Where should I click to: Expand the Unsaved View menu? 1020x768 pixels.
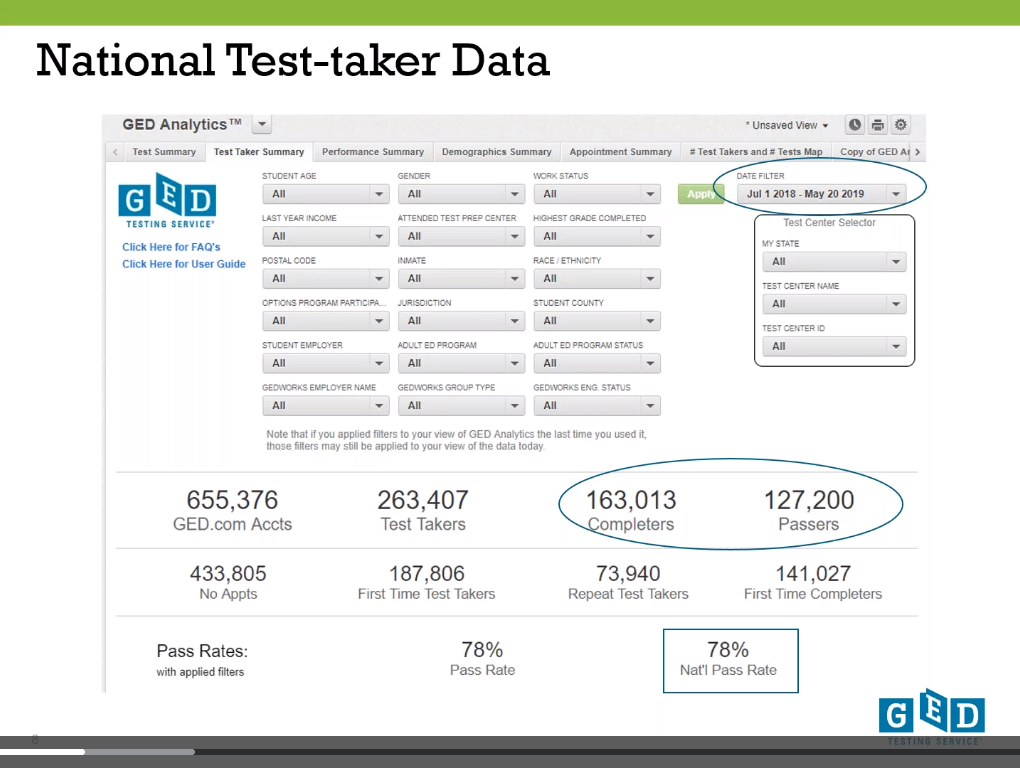point(789,126)
